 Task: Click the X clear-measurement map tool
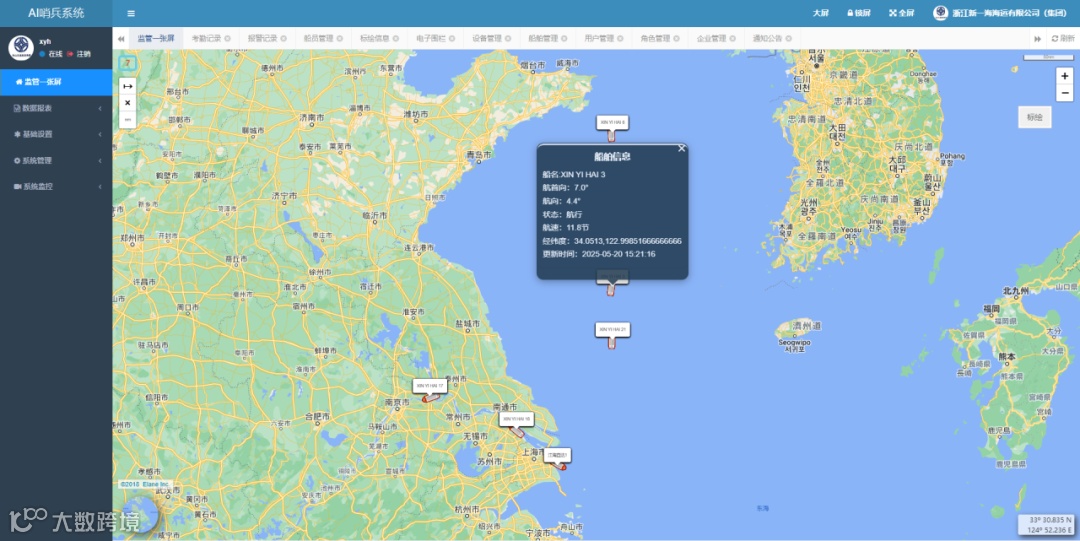127,103
